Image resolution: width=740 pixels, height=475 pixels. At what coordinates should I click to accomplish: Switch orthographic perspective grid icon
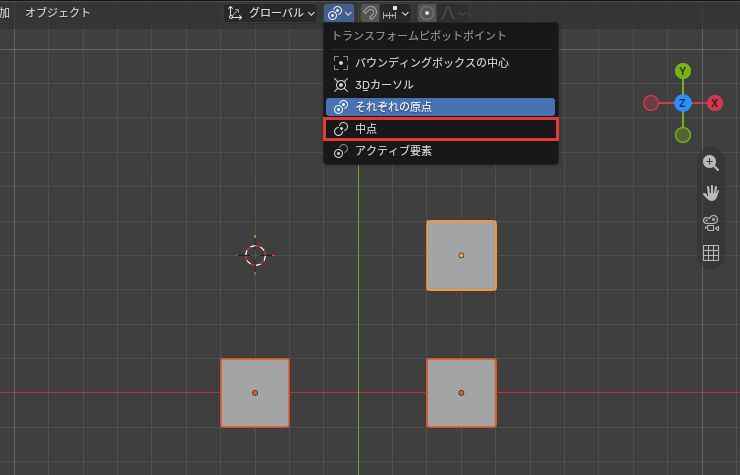[x=711, y=253]
